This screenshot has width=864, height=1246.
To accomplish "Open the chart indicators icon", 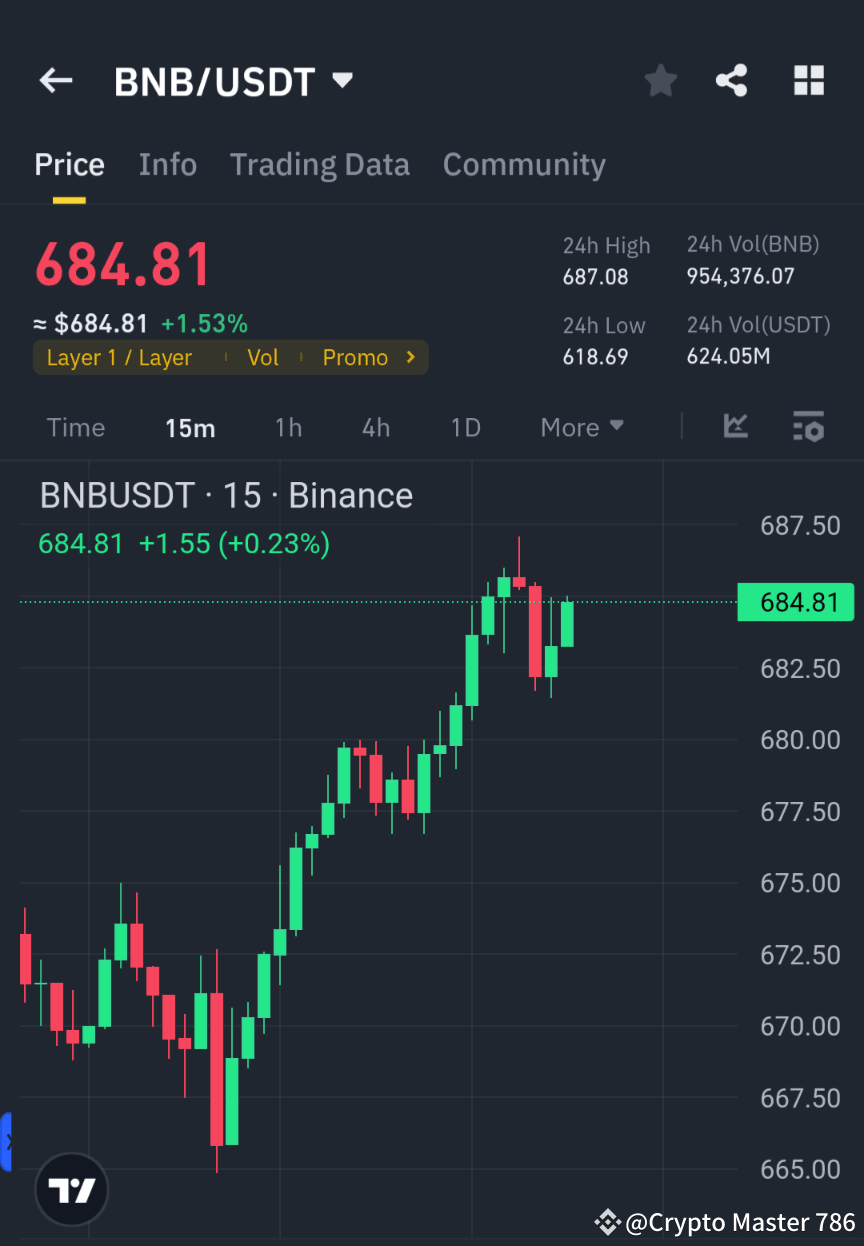I will click(x=736, y=427).
